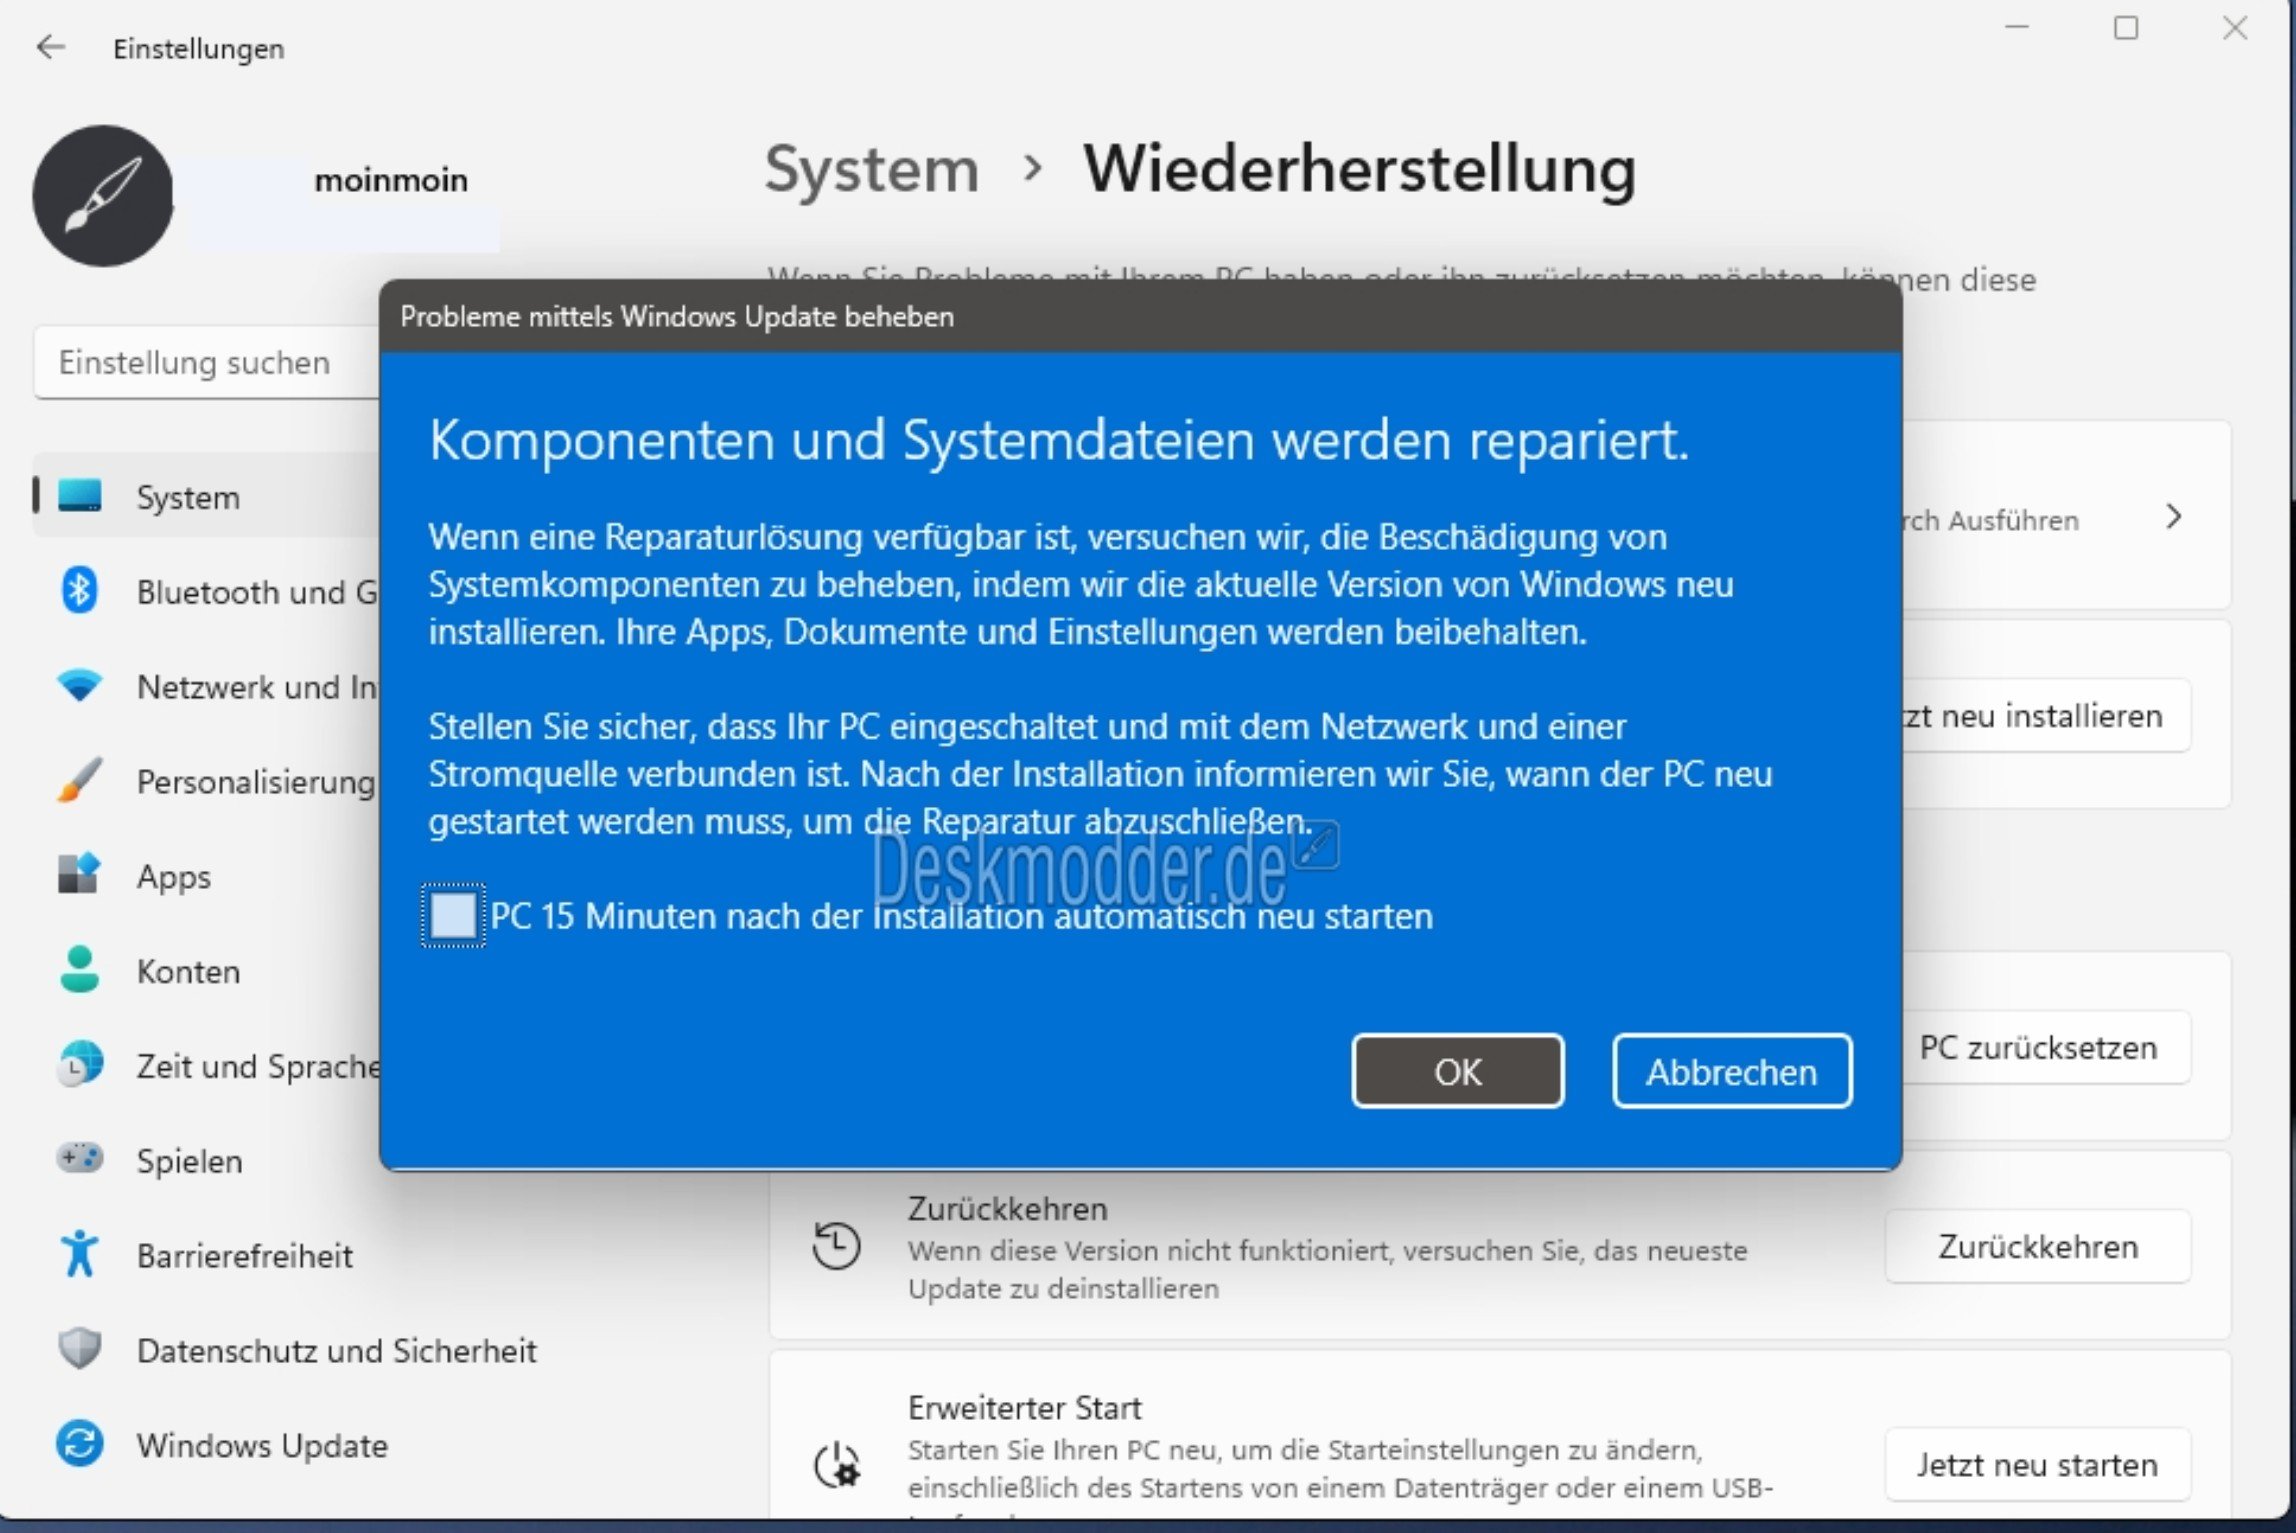Select the Personalisierung menu entry
The width and height of the screenshot is (2296, 1533).
208,781
